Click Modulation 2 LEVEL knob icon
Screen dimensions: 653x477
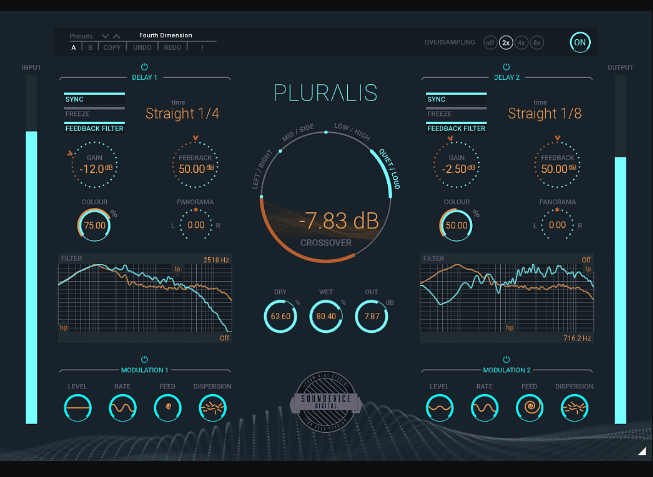pos(440,408)
